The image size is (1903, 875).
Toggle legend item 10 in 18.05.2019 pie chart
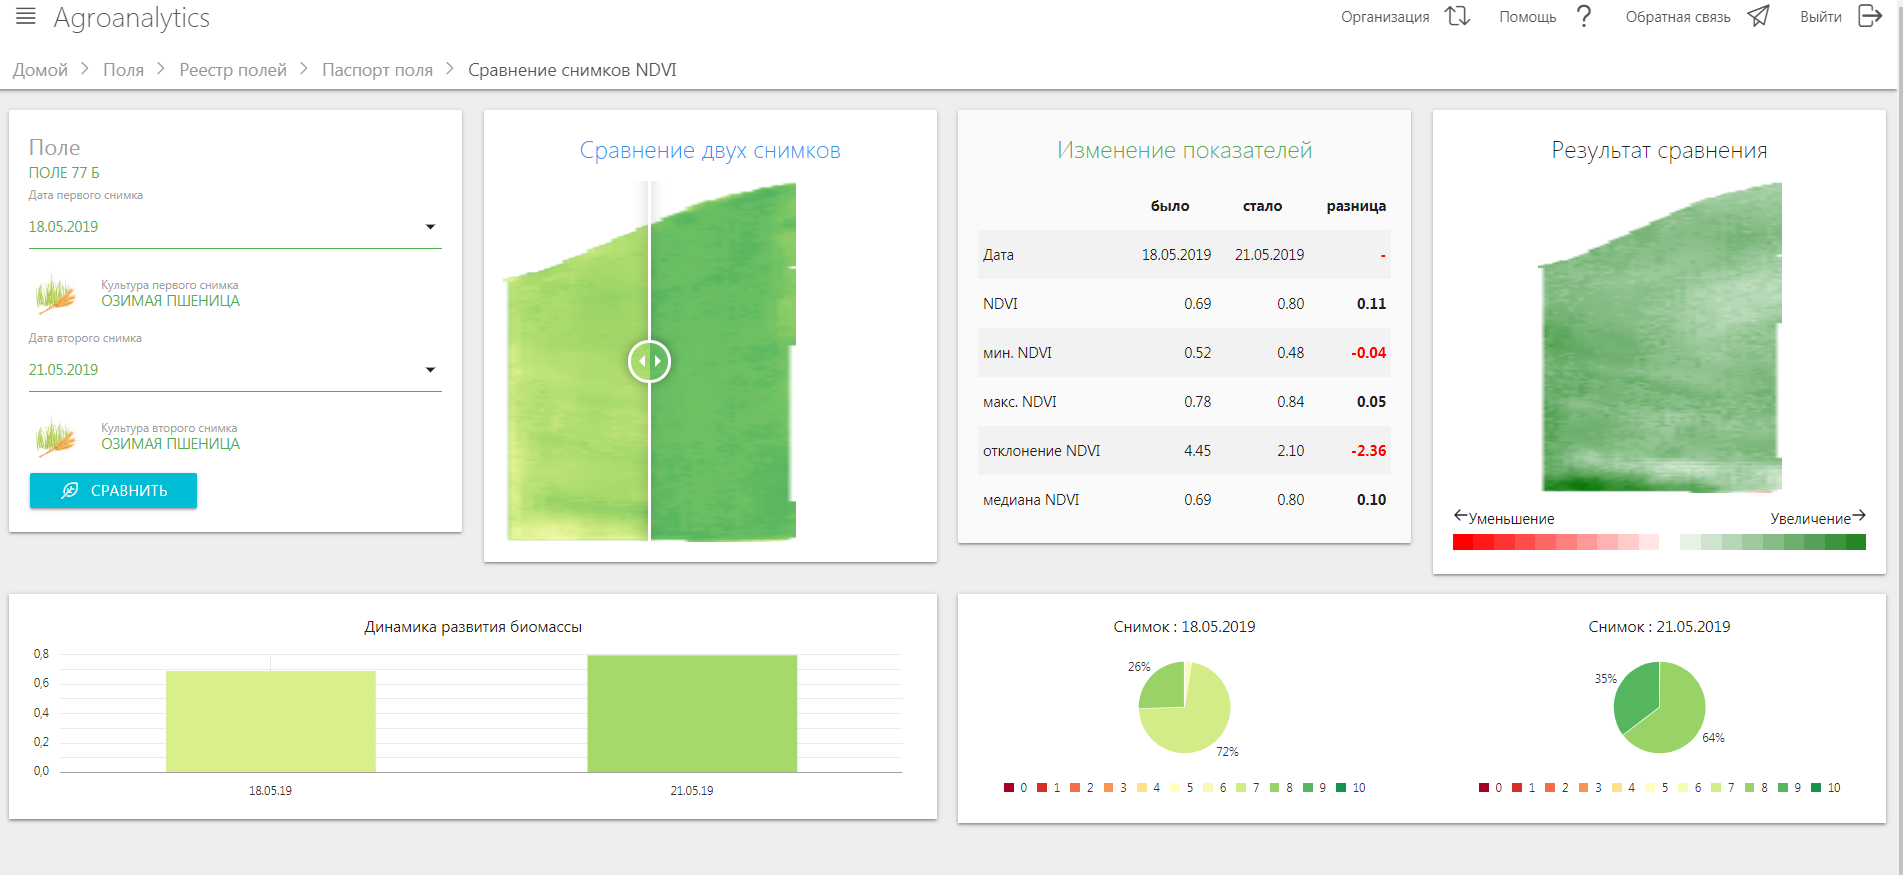(x=1350, y=788)
